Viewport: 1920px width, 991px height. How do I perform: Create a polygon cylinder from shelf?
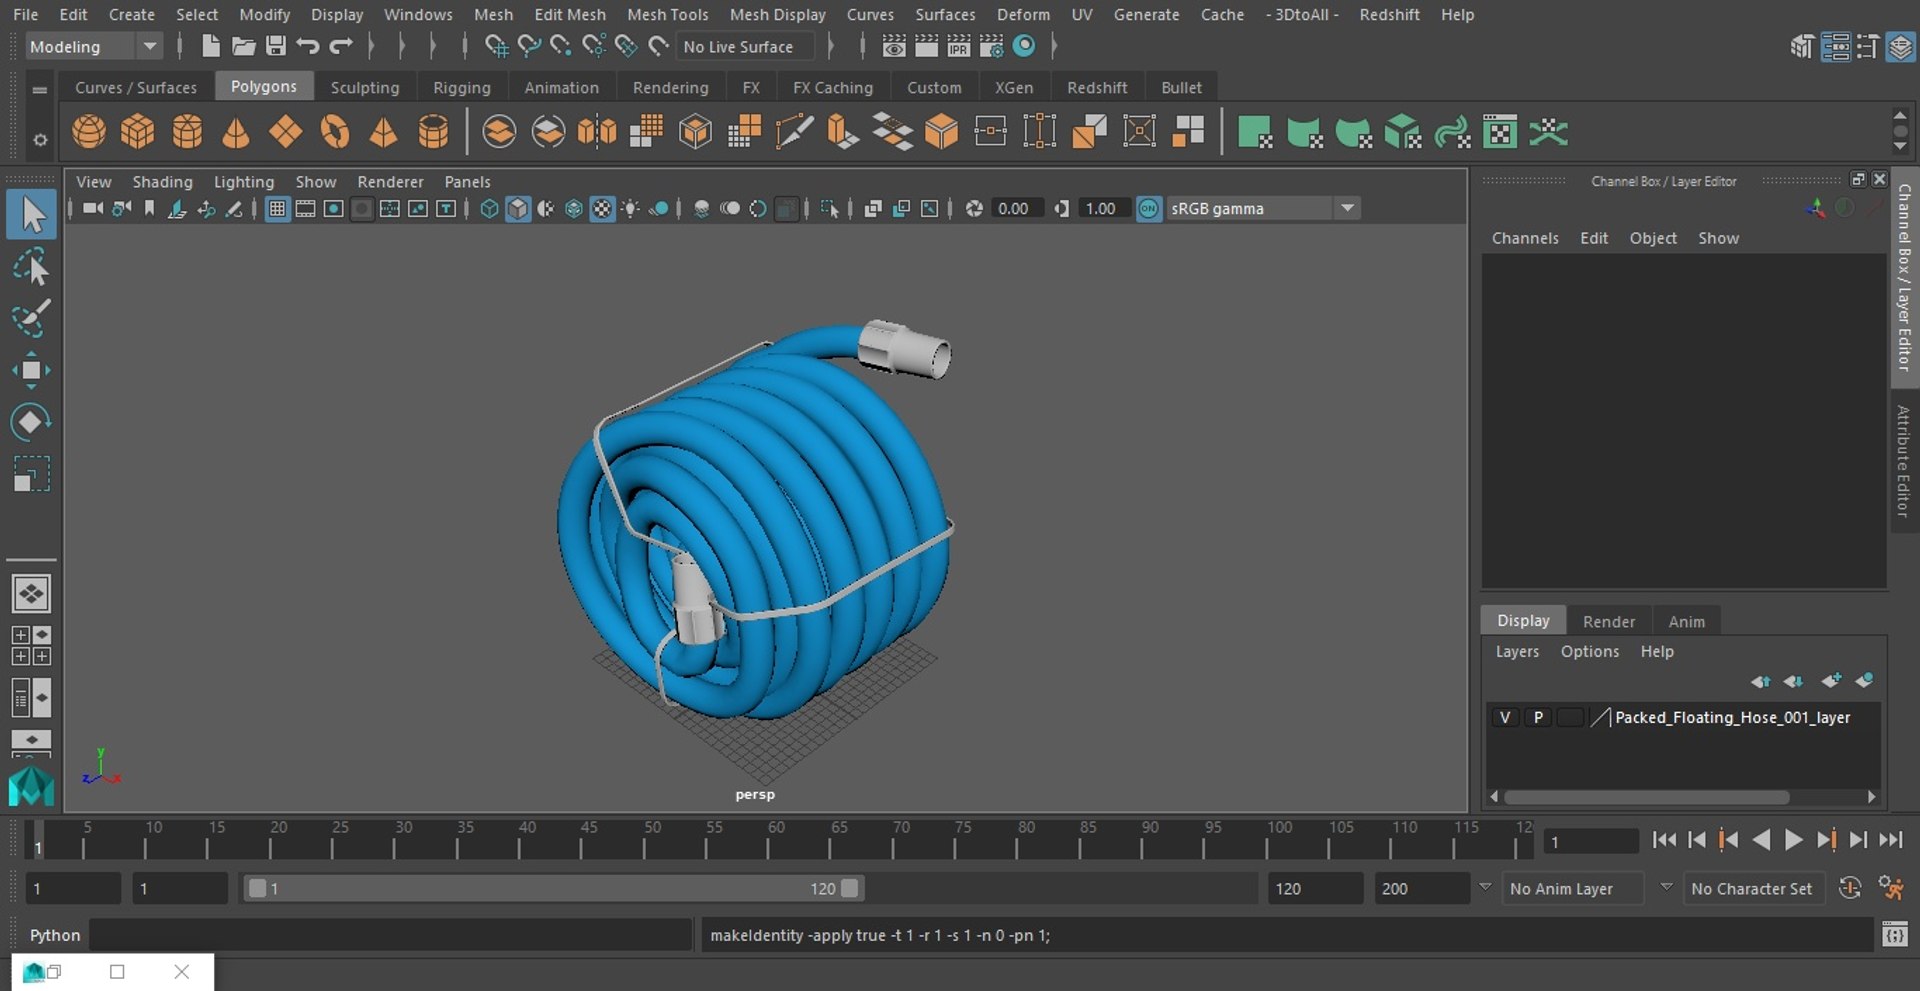point(187,132)
